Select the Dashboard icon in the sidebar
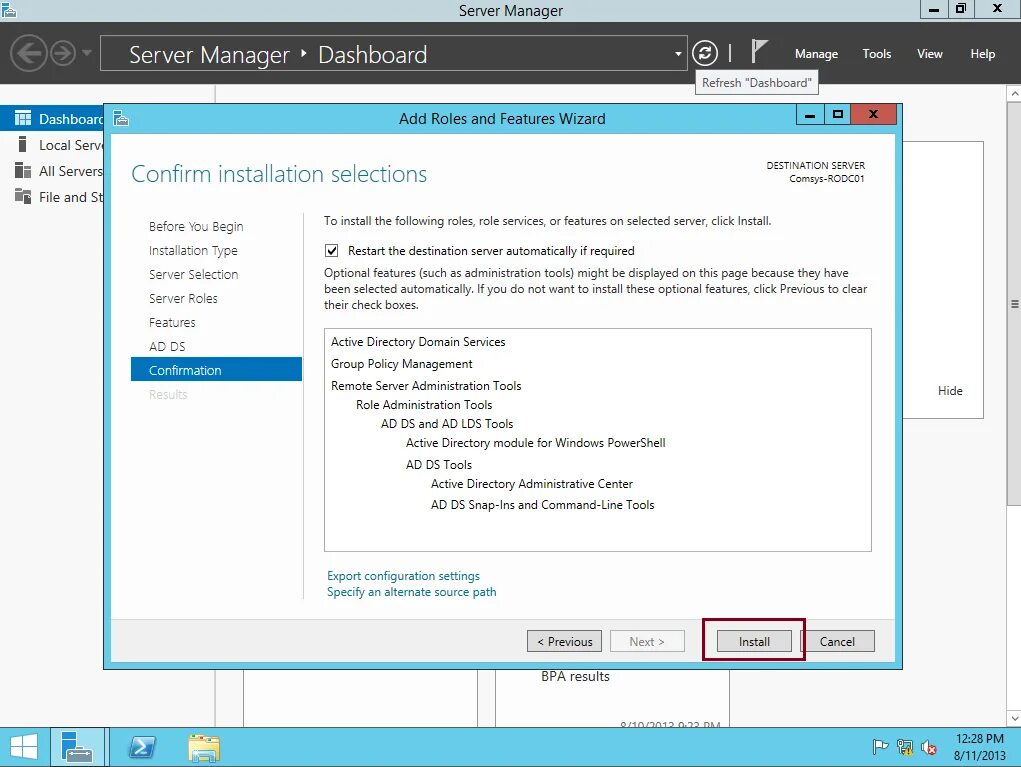Screen dimensions: 1021x767 pos(23,119)
